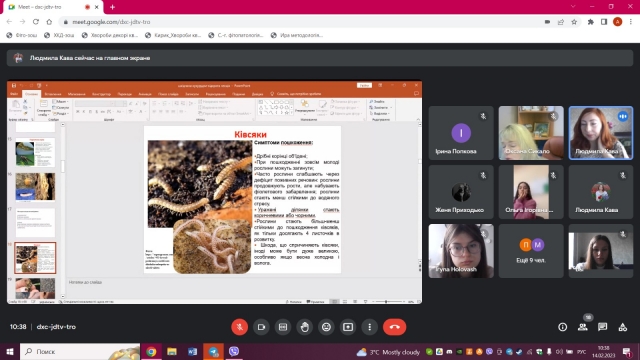
Task: Raise hand in the Meet call
Action: click(304, 327)
